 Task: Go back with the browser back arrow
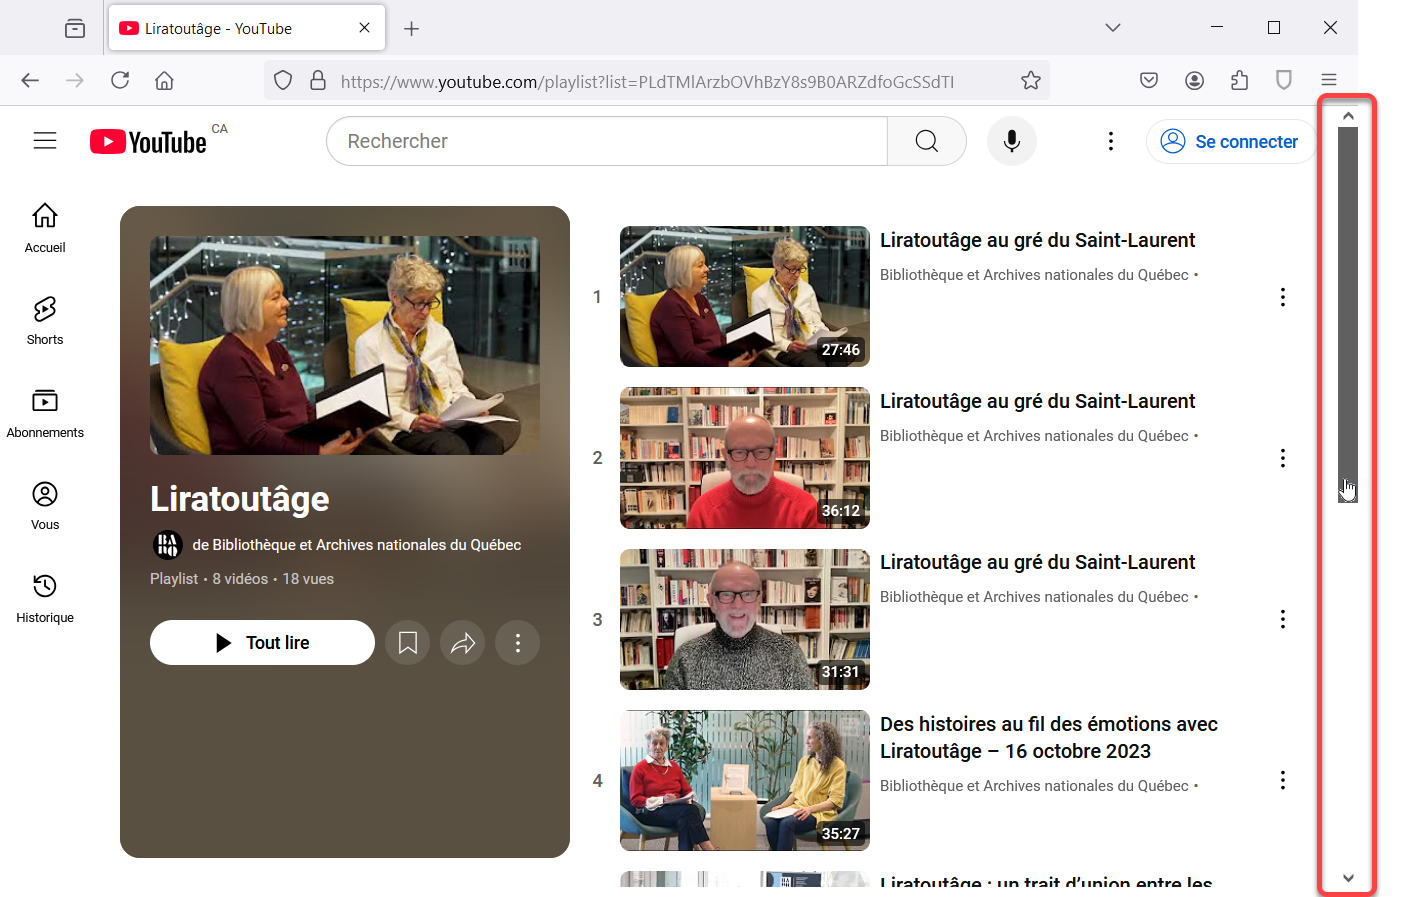(x=30, y=80)
